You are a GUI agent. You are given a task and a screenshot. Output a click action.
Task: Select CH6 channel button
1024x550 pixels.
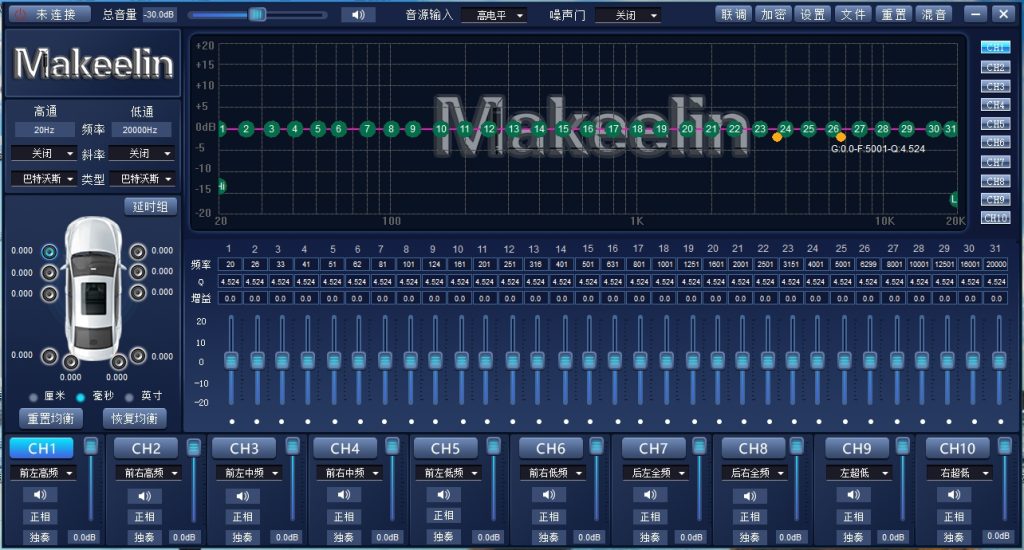click(550, 449)
